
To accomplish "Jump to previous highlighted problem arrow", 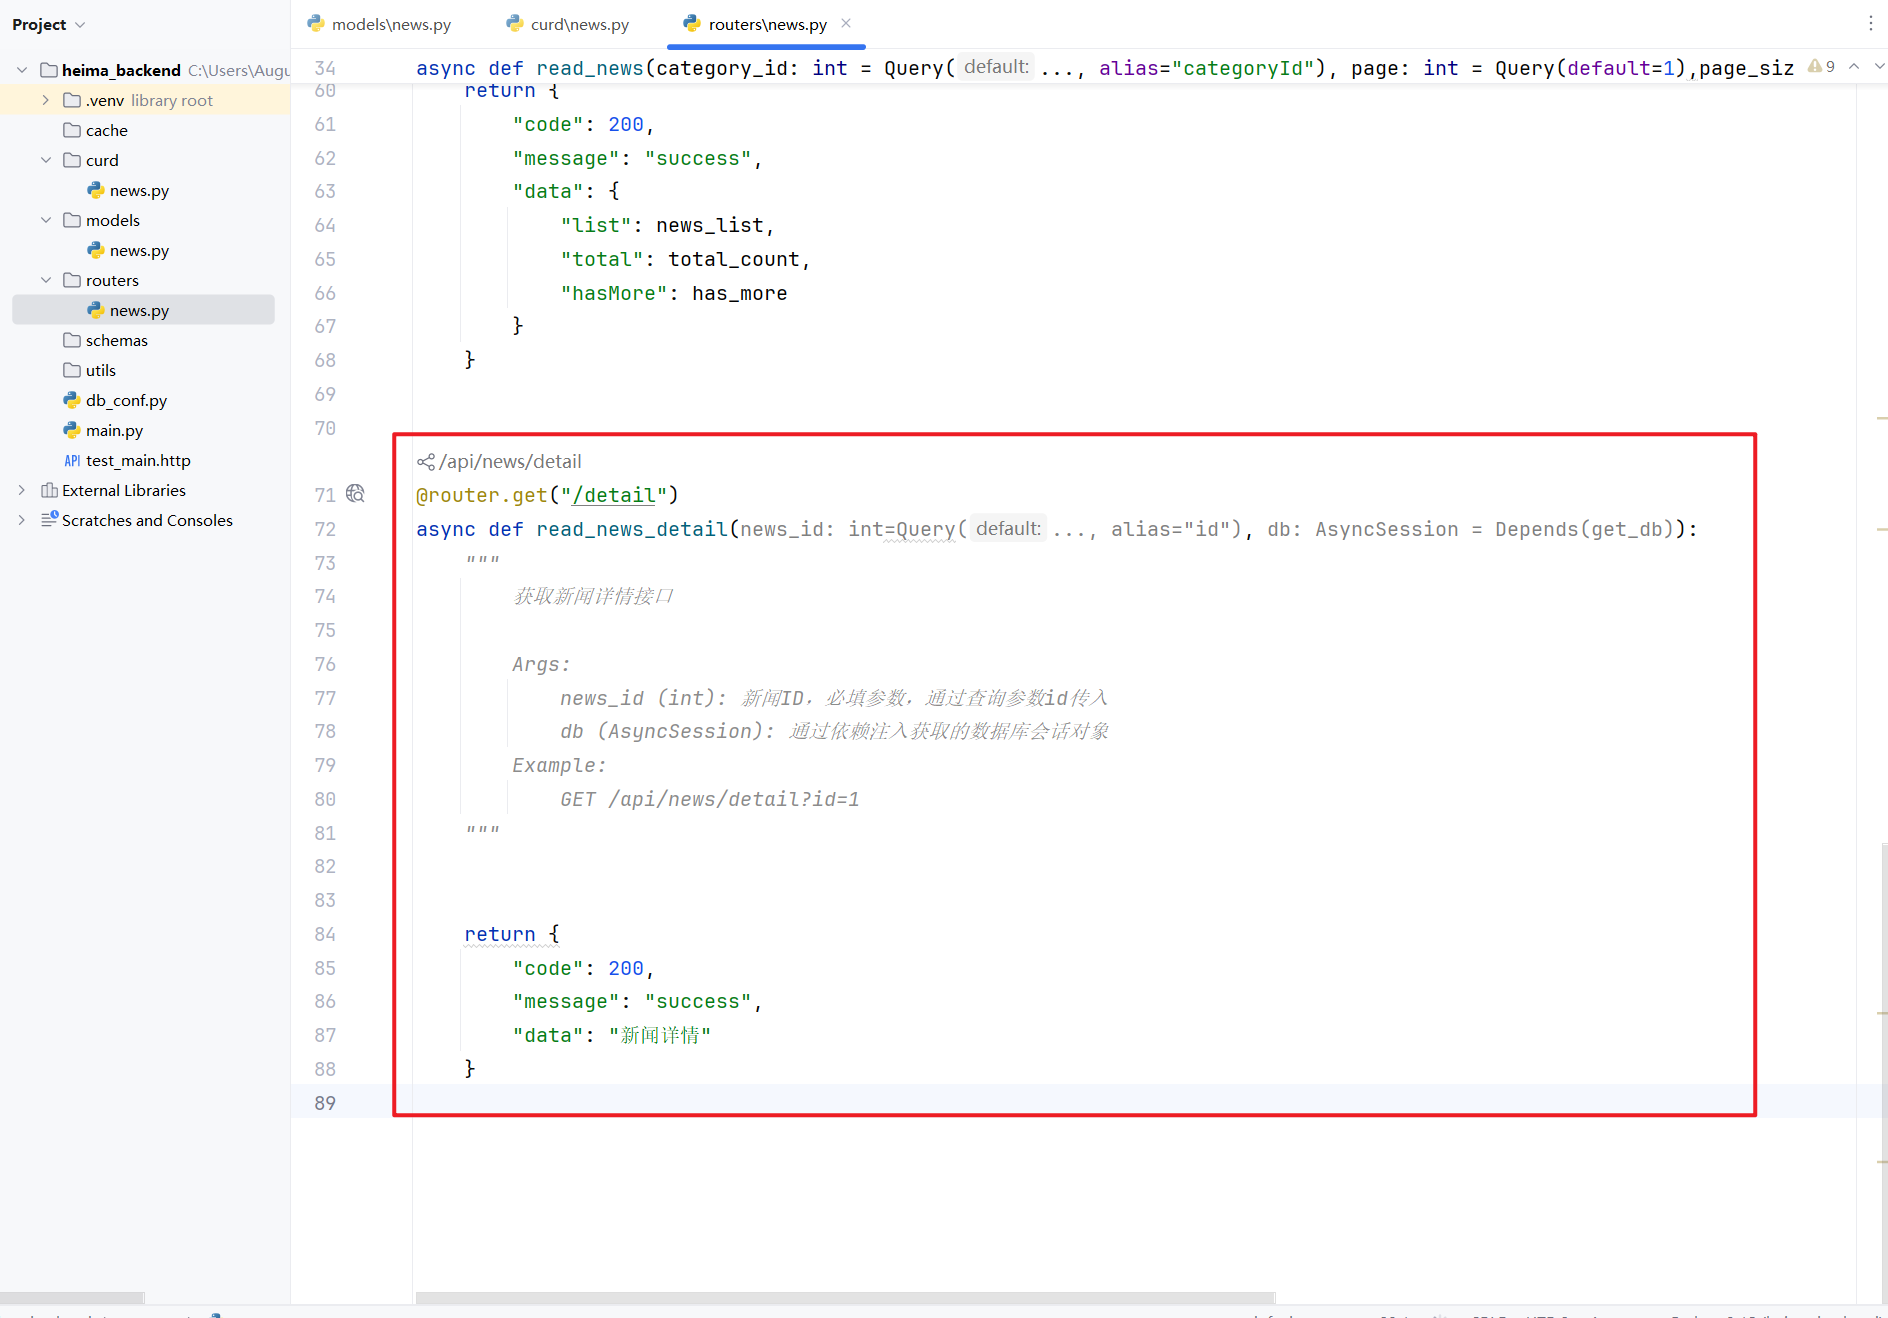I will point(1854,67).
